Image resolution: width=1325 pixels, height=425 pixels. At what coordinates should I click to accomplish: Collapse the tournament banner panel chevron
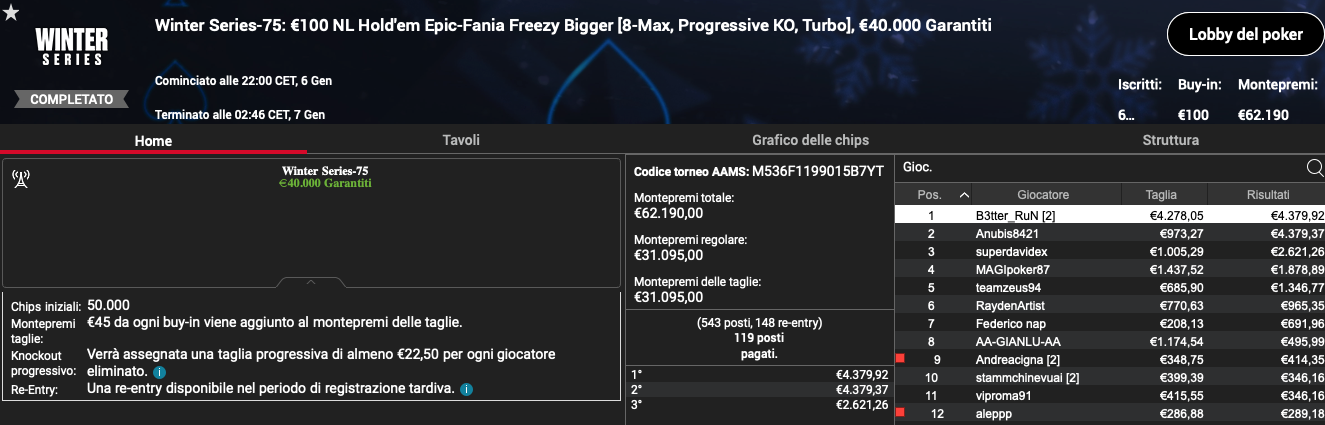click(311, 282)
